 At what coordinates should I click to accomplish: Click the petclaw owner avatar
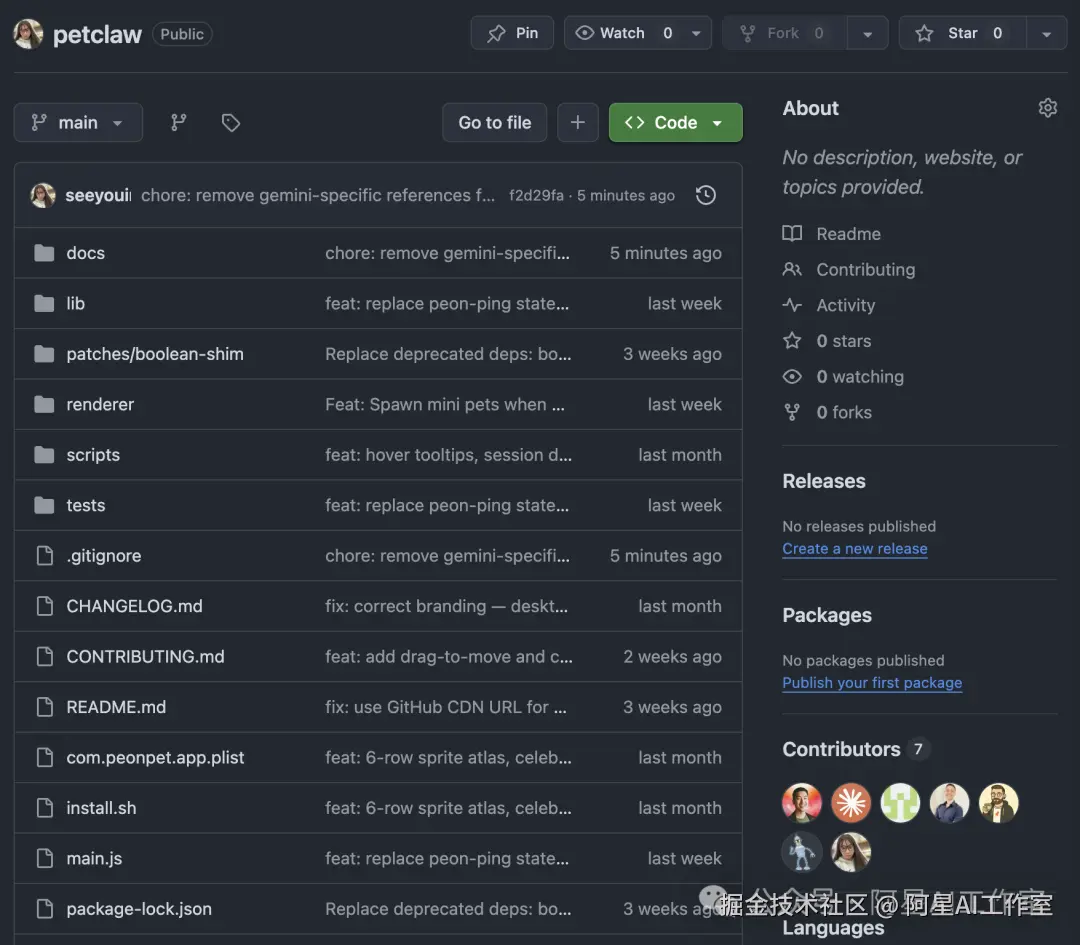[28, 34]
